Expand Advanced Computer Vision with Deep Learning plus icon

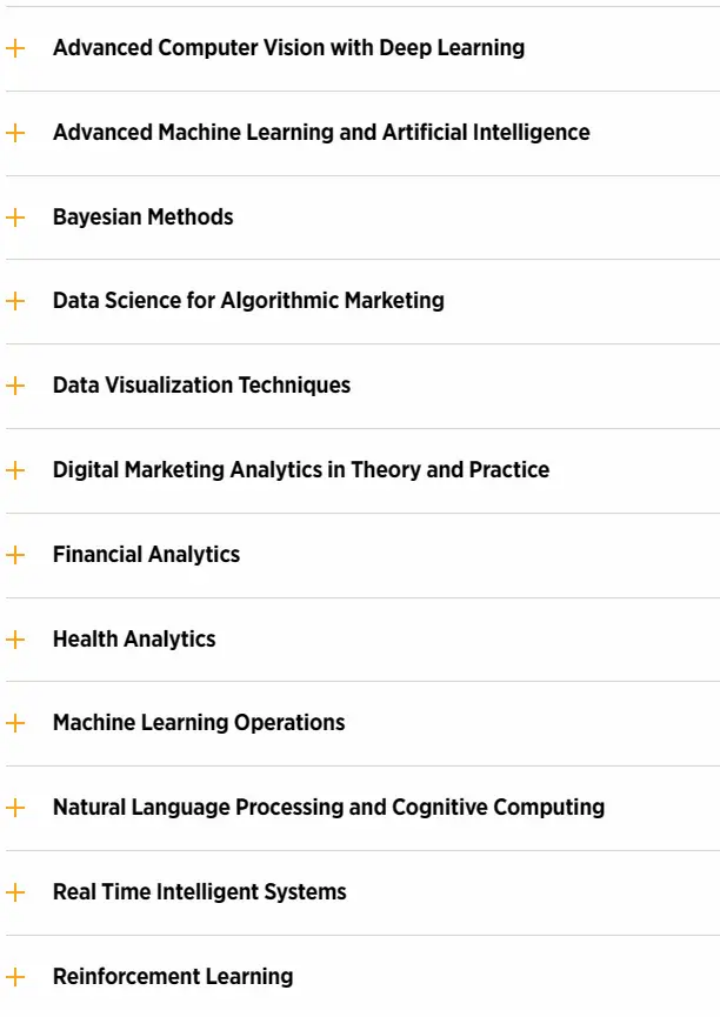coord(15,48)
